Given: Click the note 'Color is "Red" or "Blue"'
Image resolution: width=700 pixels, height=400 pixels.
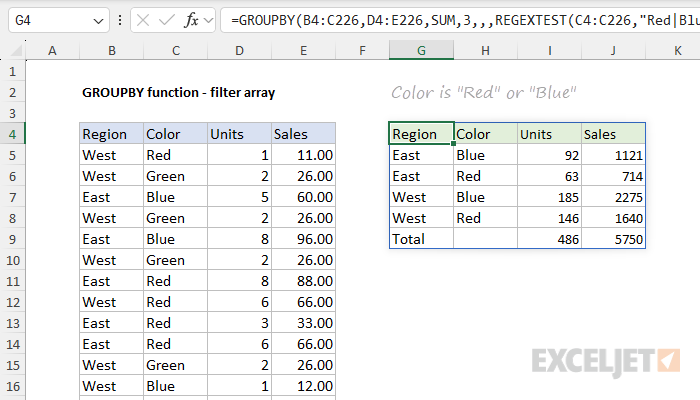Looking at the screenshot, I should [x=484, y=92].
